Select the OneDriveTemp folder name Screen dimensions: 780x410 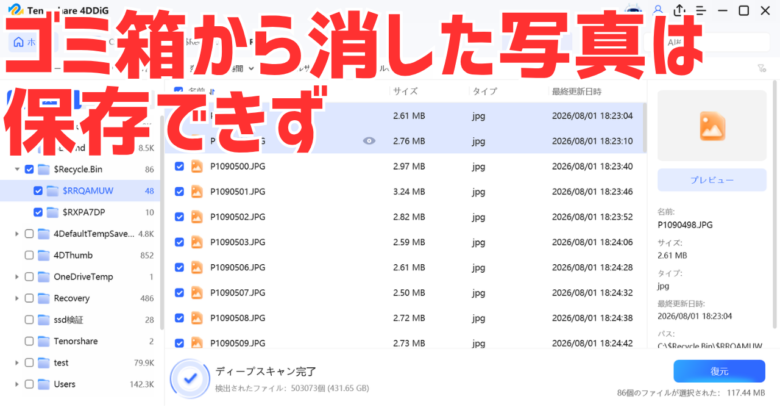coord(83,277)
